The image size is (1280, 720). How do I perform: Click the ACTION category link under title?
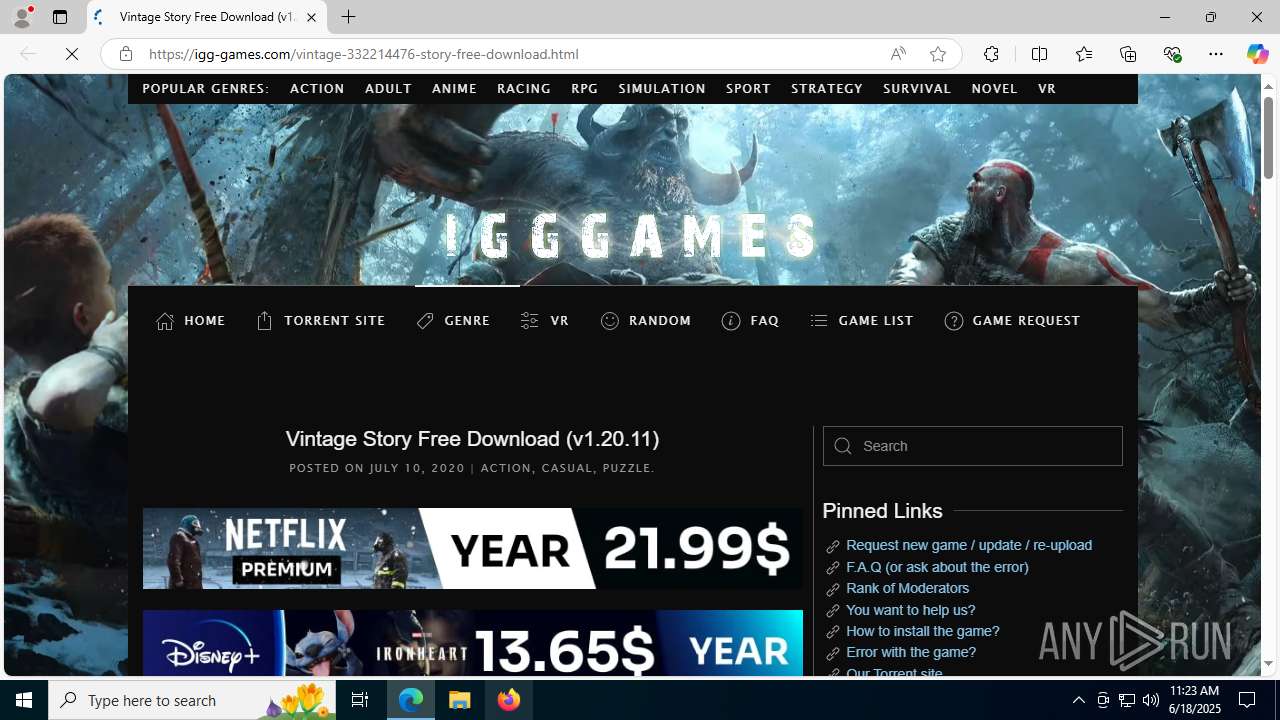[506, 468]
